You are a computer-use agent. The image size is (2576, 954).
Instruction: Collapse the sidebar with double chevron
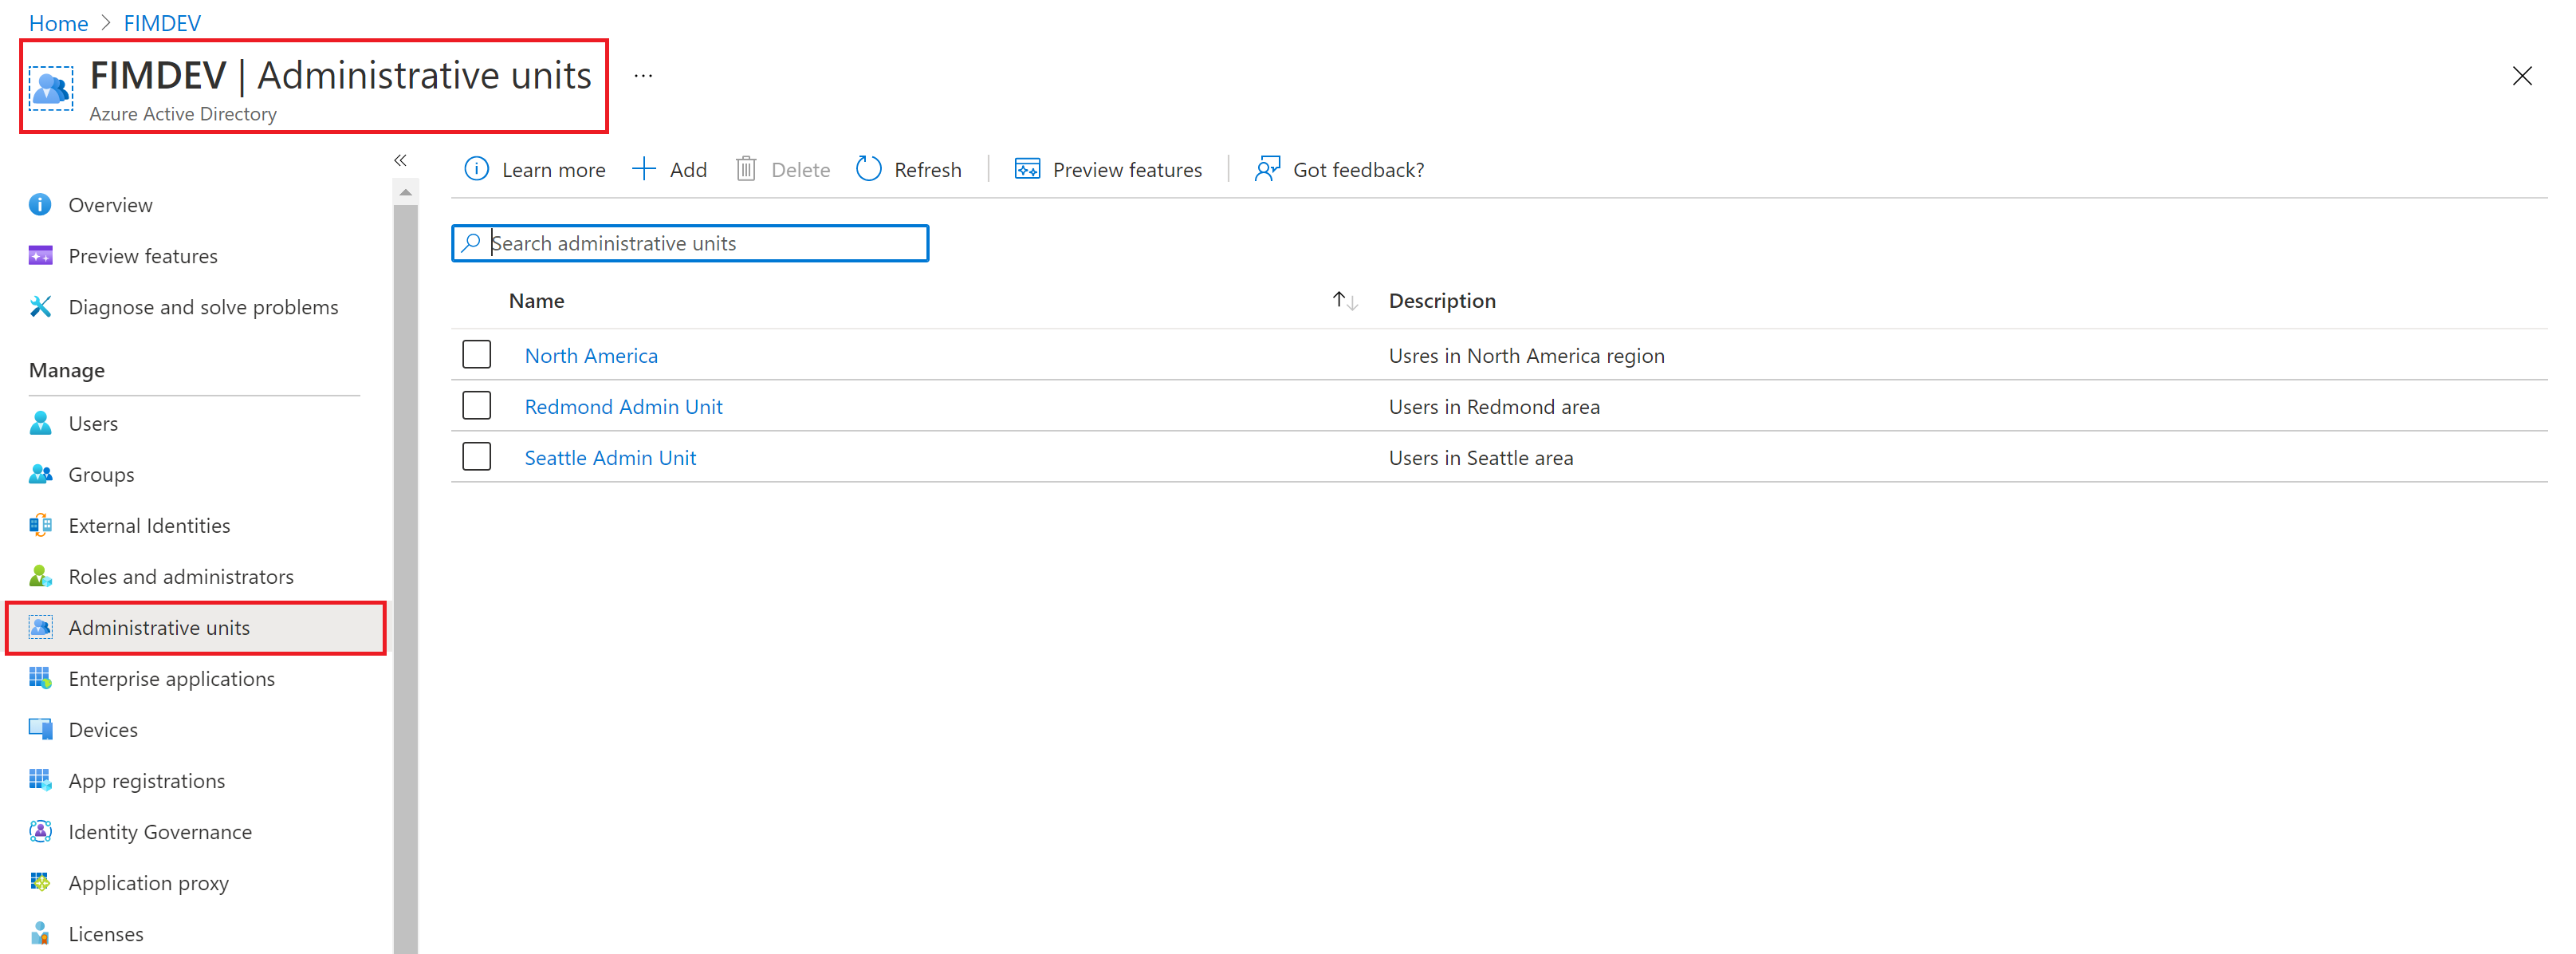pos(400,160)
